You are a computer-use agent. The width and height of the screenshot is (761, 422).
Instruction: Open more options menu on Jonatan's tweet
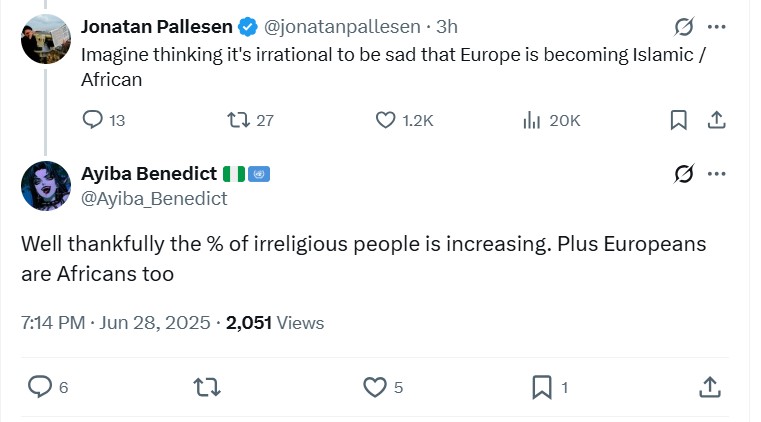[x=716, y=27]
